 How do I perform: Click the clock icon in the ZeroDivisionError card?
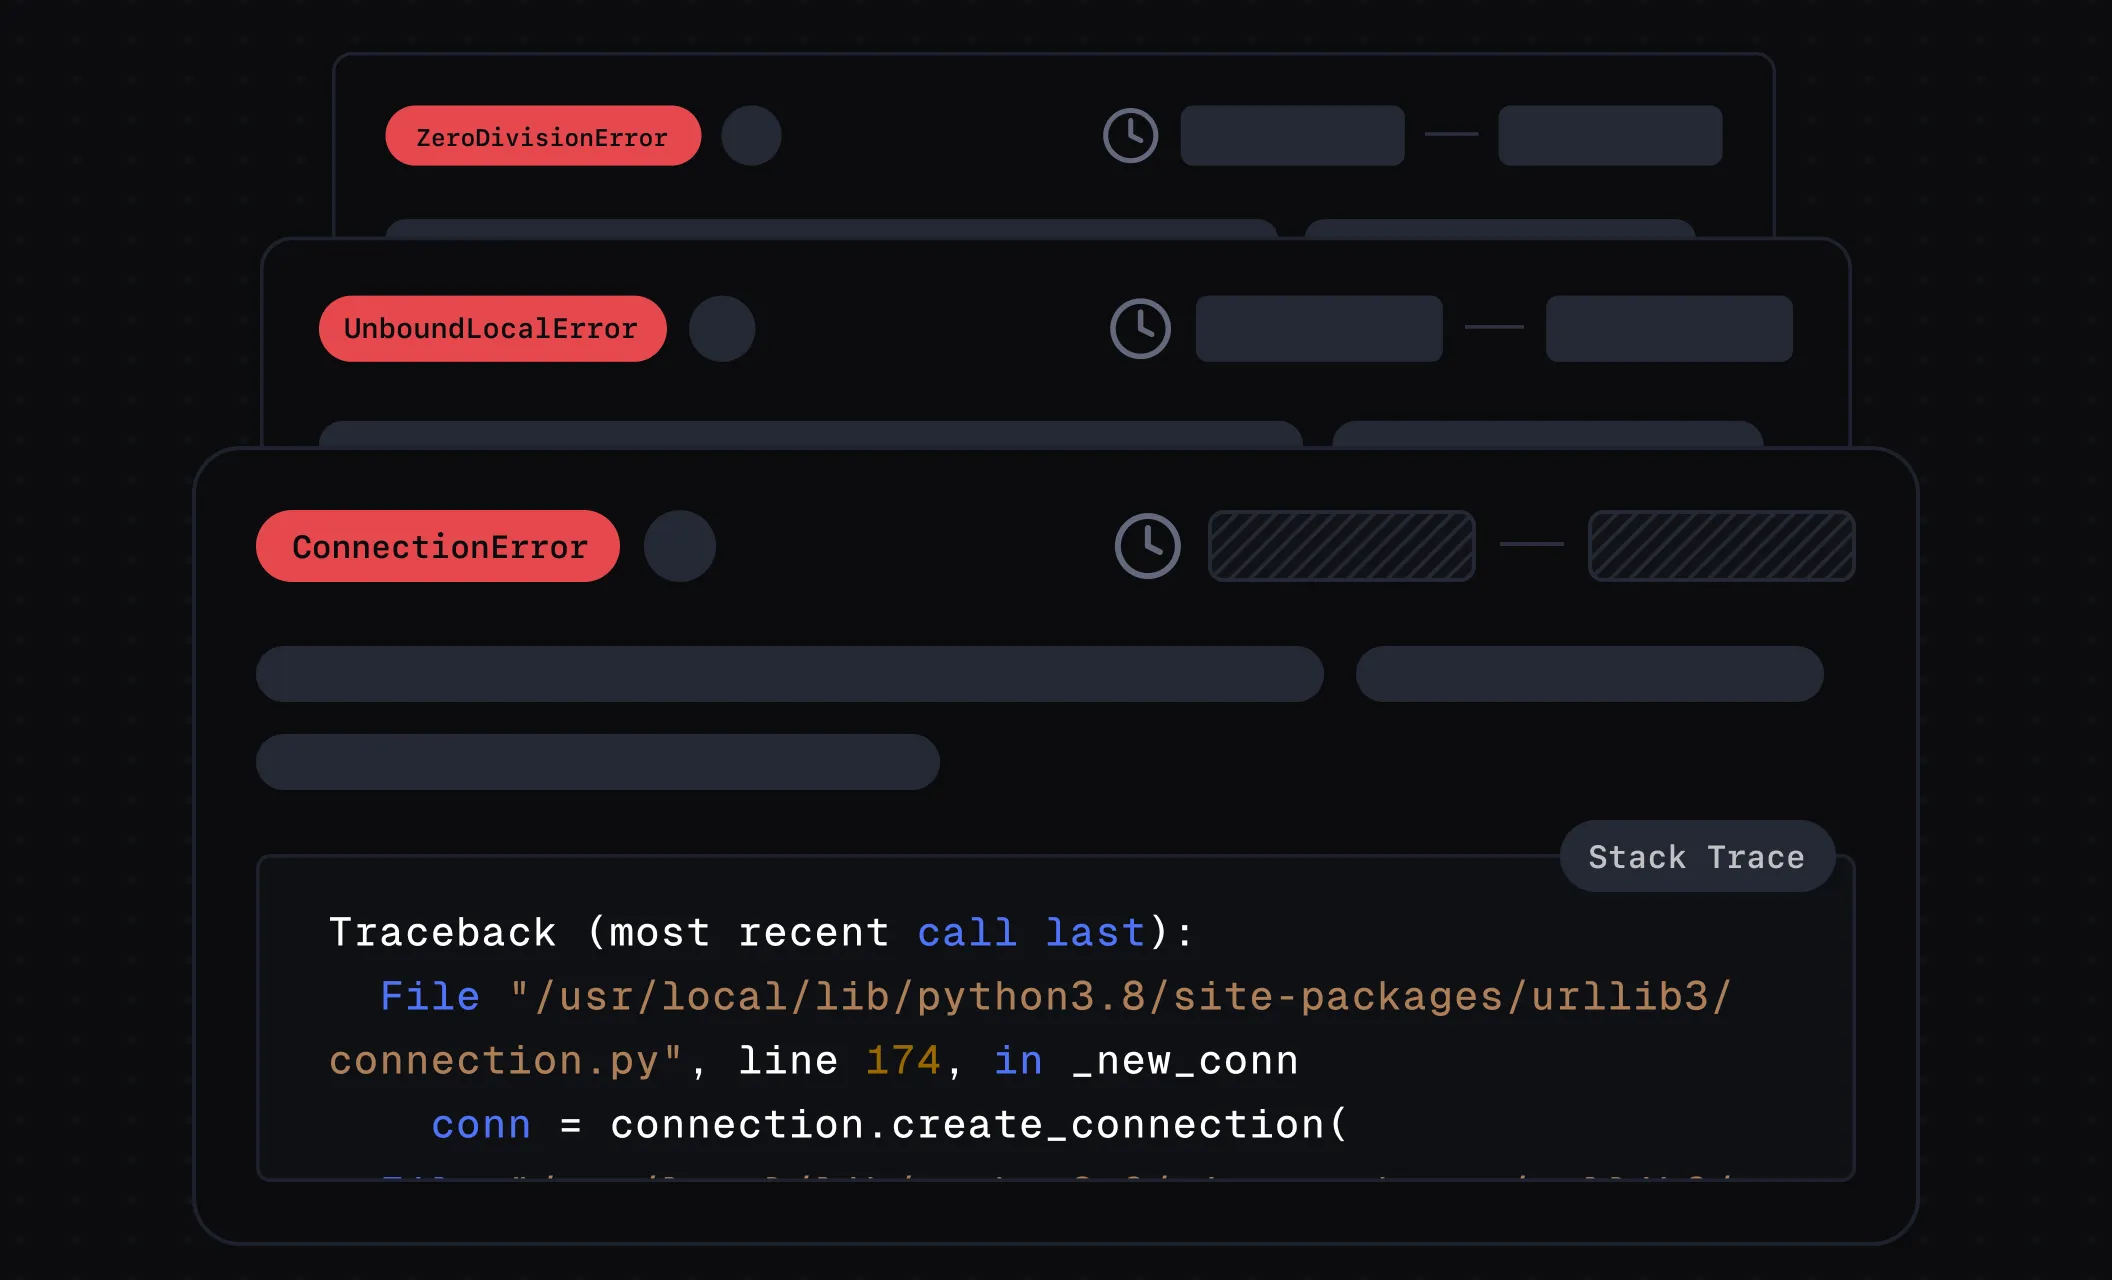1130,135
